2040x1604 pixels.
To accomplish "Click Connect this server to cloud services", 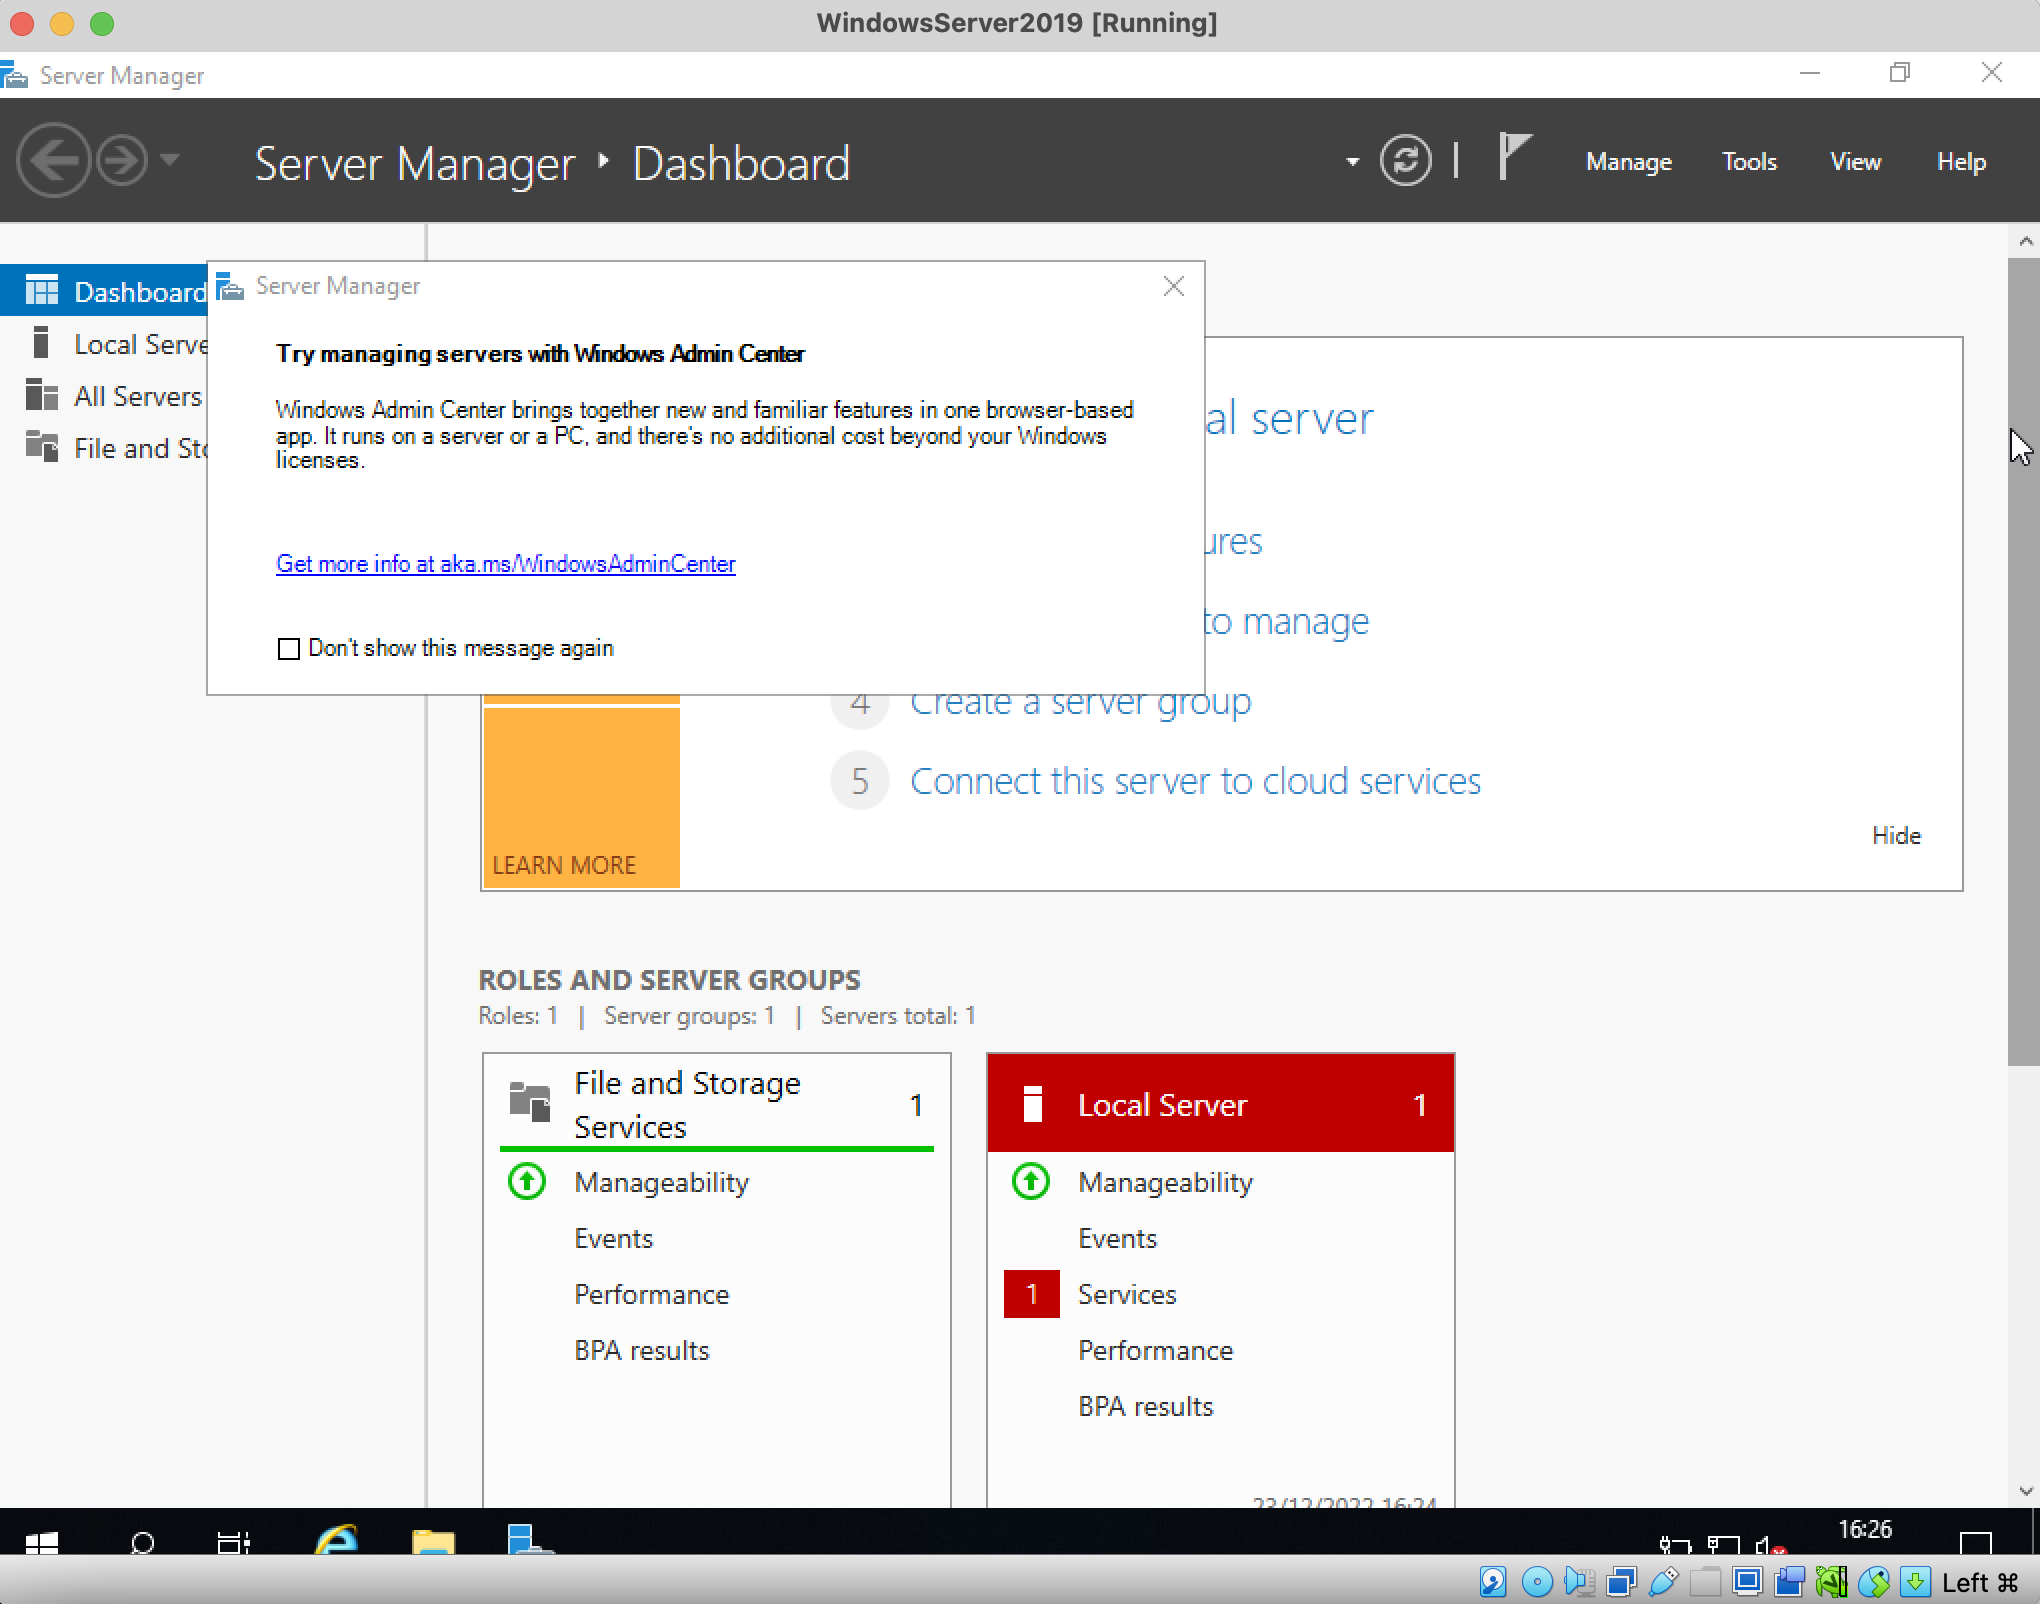I will coord(1195,781).
